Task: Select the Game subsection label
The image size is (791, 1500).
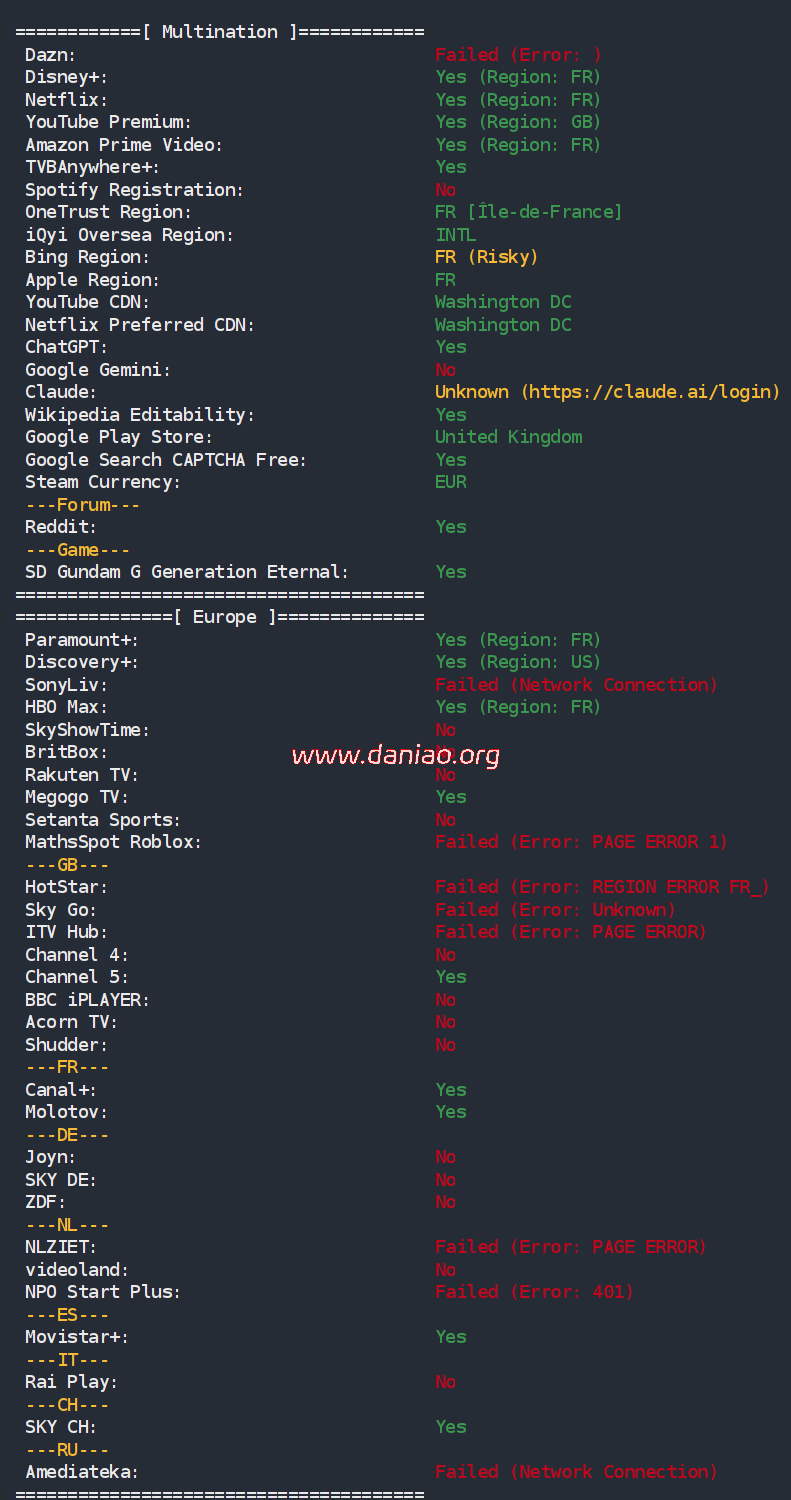Action: (78, 550)
